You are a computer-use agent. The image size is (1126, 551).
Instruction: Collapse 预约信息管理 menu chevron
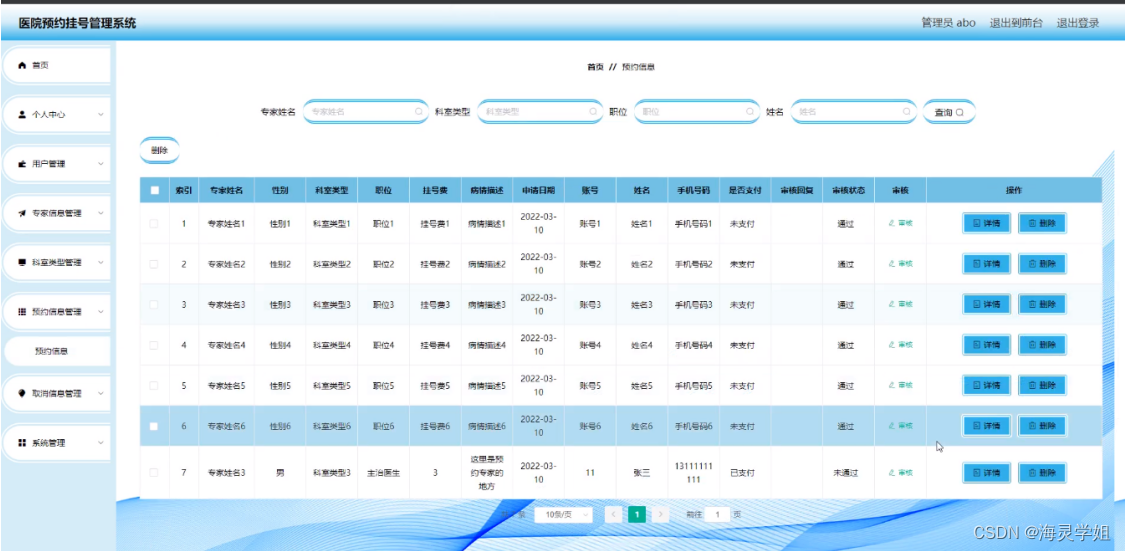point(101,312)
